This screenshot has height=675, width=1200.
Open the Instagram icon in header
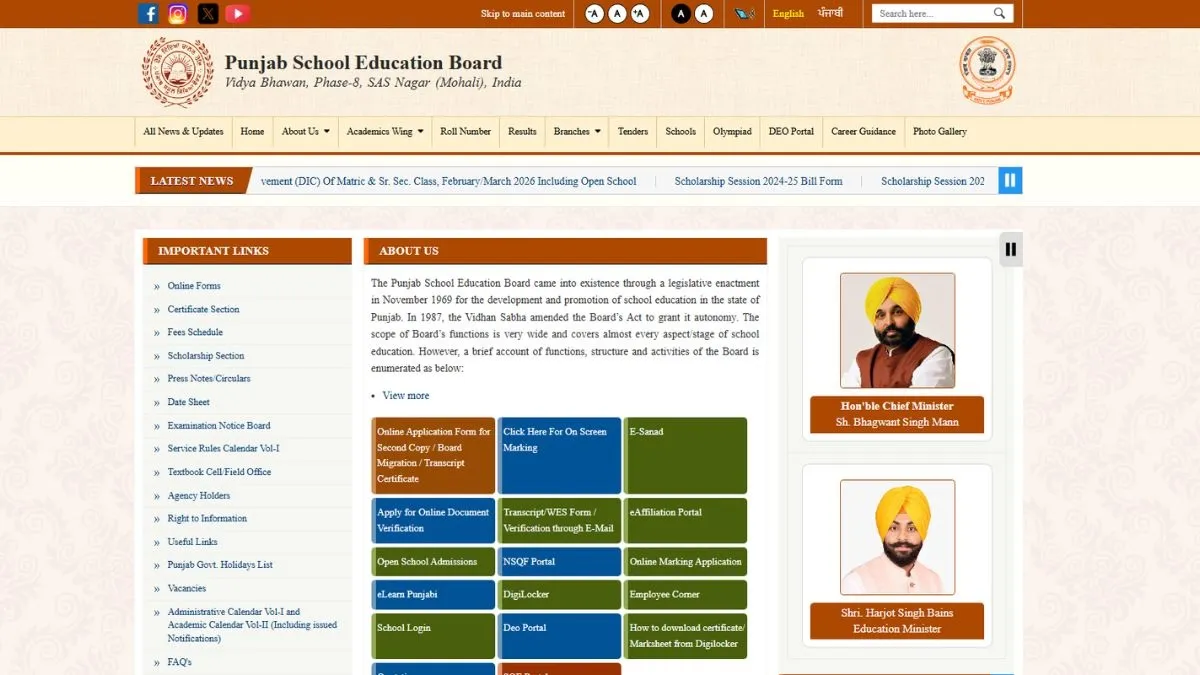coord(178,13)
